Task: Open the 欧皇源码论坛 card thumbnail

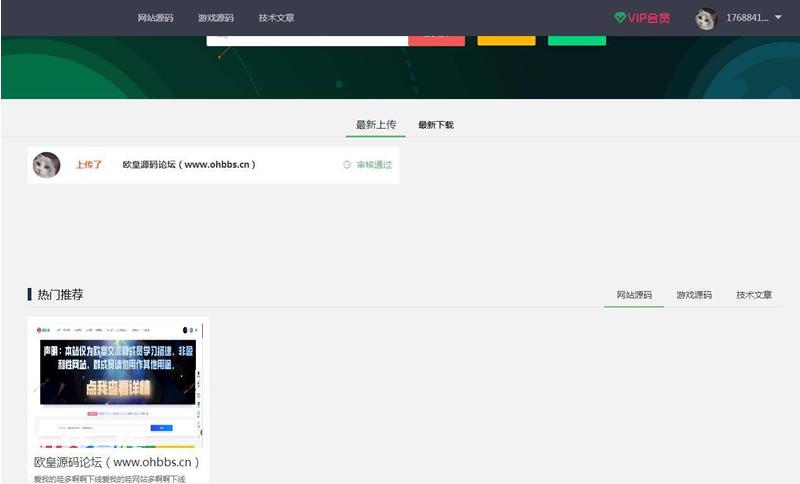Action: [118, 385]
